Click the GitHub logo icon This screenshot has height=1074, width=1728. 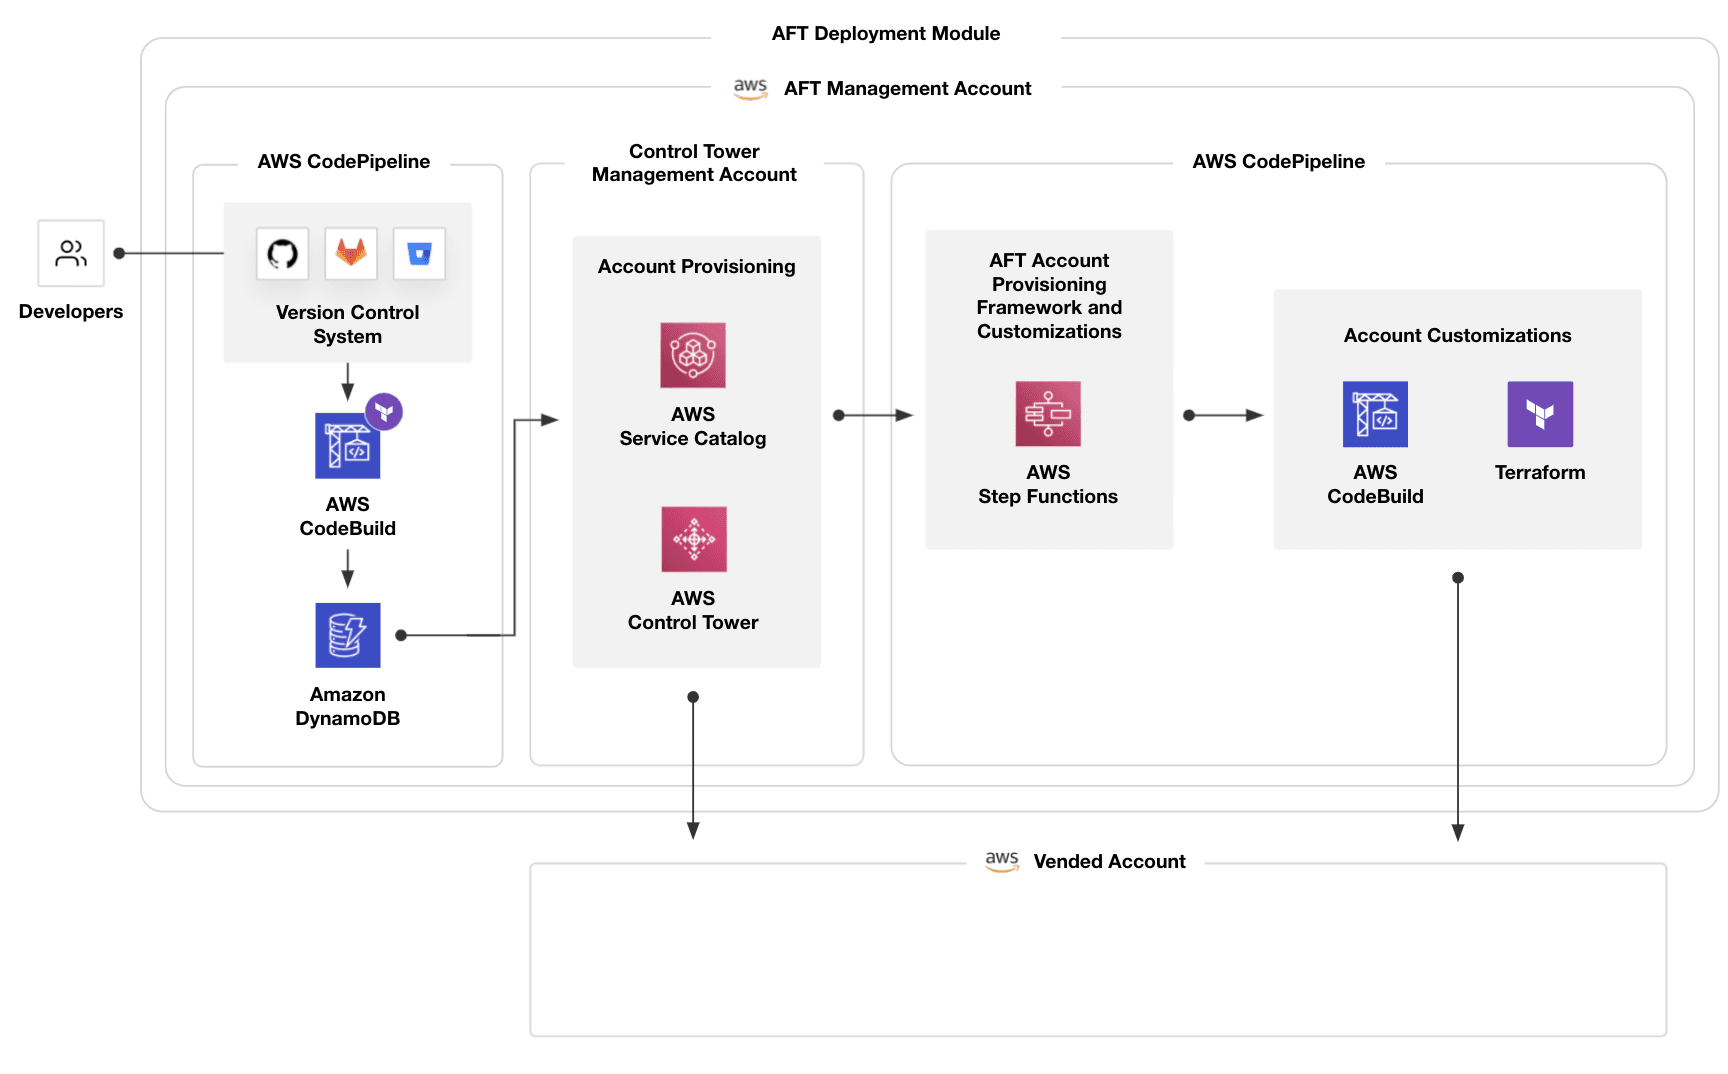282,253
